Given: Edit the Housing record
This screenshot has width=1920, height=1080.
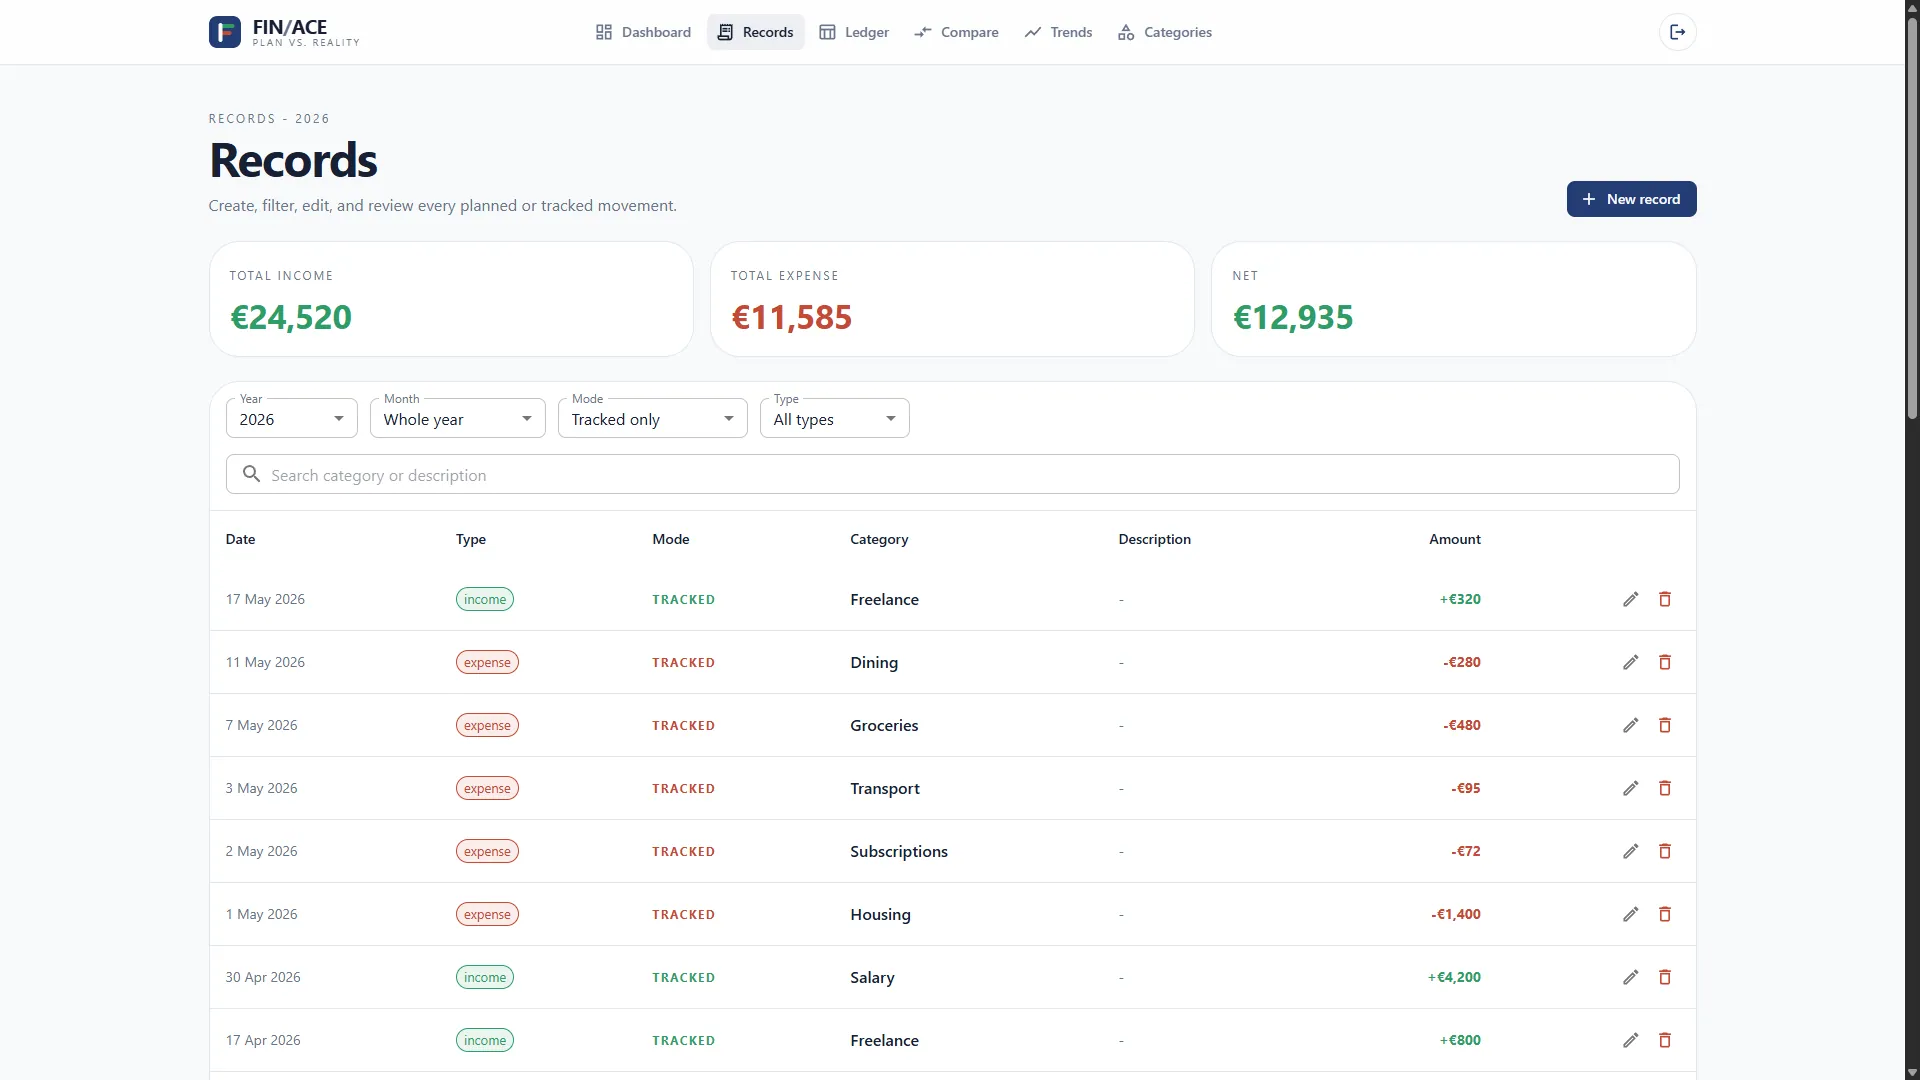Looking at the screenshot, I should 1630,914.
